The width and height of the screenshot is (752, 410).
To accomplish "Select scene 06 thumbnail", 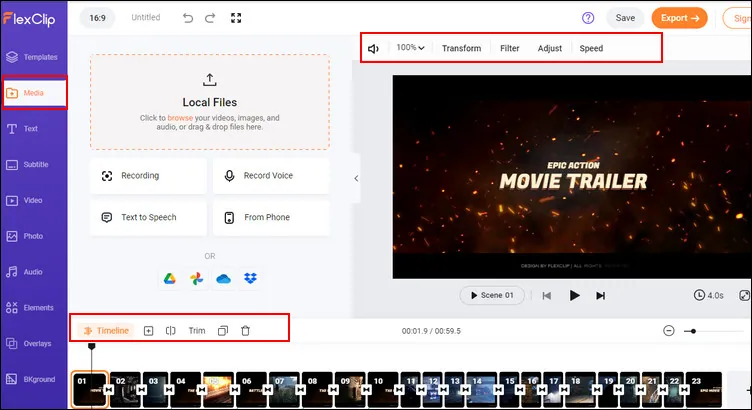I will (251, 389).
